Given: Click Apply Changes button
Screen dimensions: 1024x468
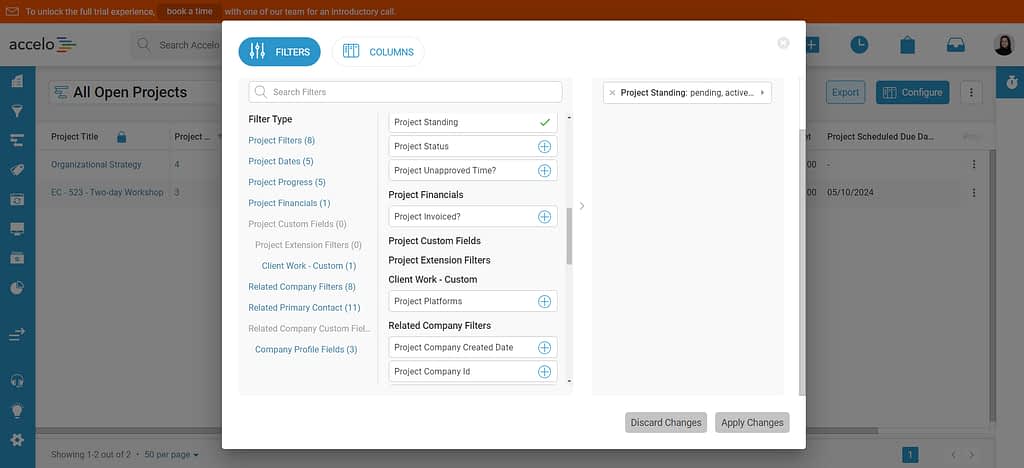Looking at the screenshot, I should pyautogui.click(x=752, y=422).
